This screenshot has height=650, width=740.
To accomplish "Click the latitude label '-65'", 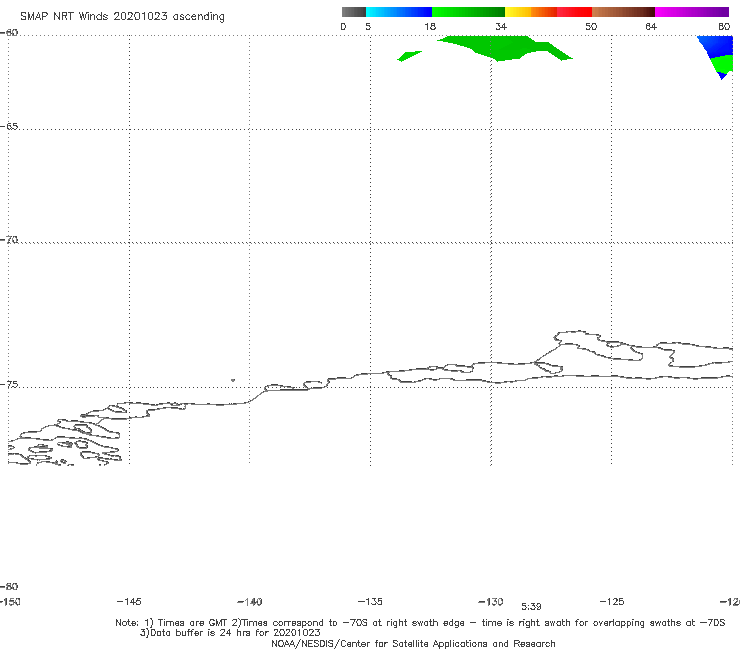I will pyautogui.click(x=9, y=127).
